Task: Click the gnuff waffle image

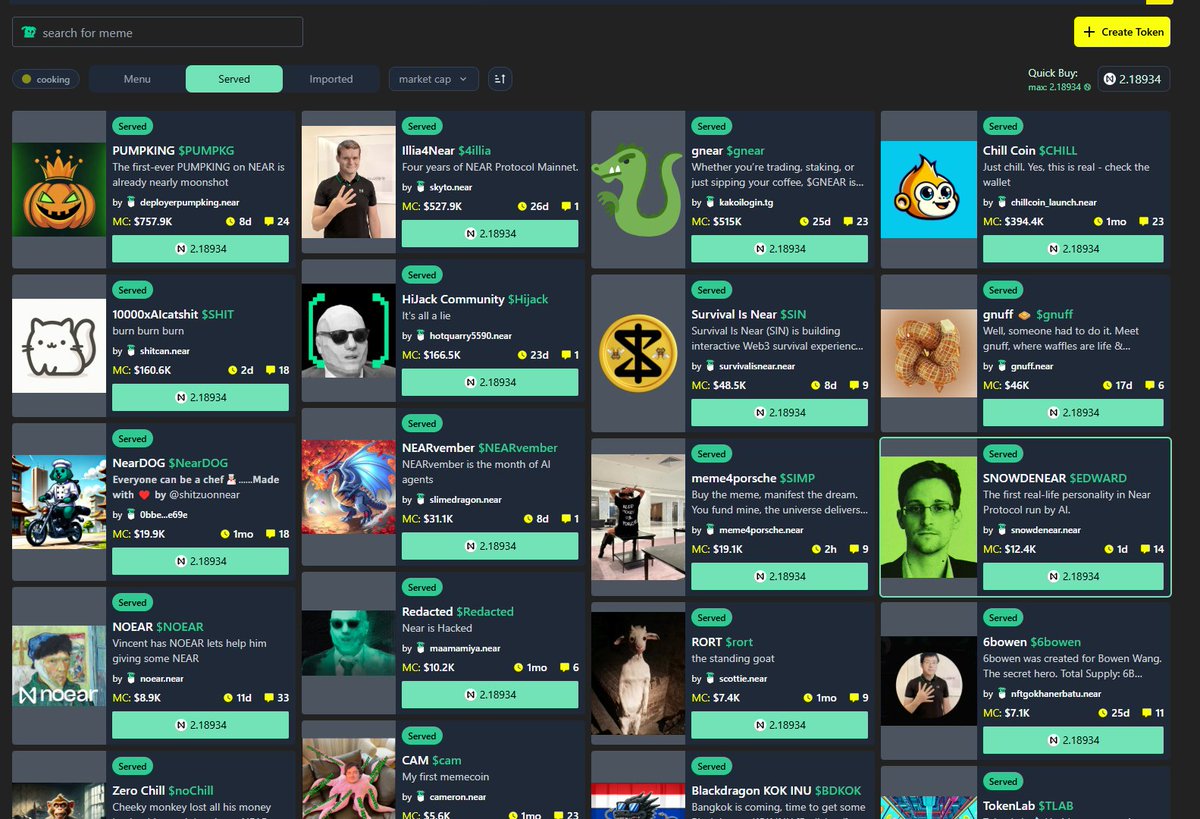Action: point(928,353)
